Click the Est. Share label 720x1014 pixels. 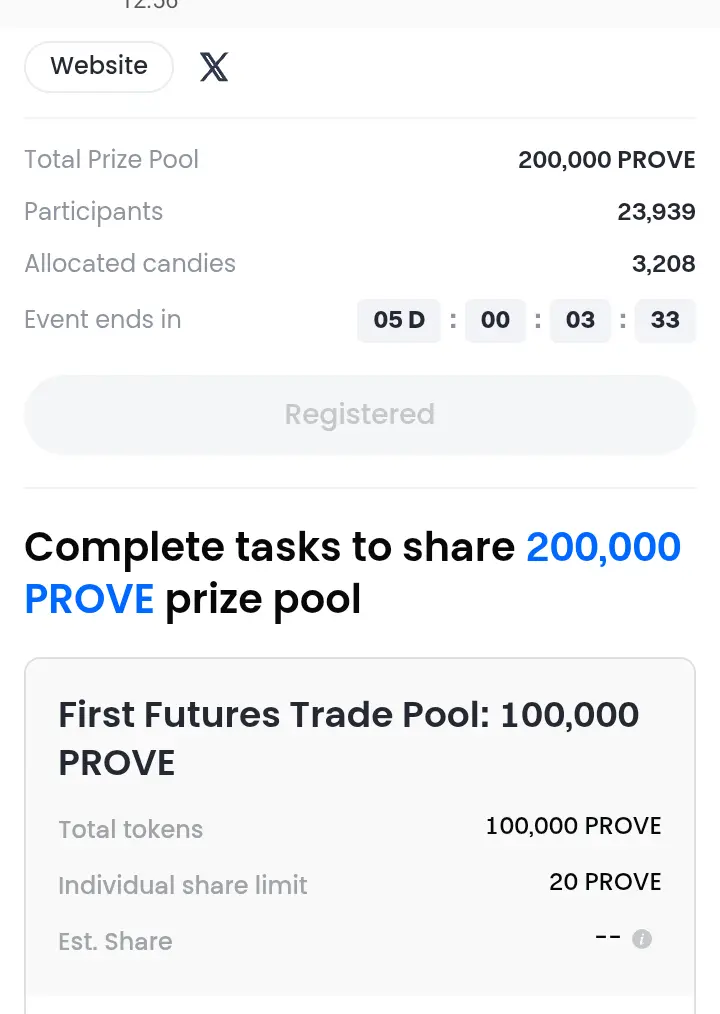point(115,942)
